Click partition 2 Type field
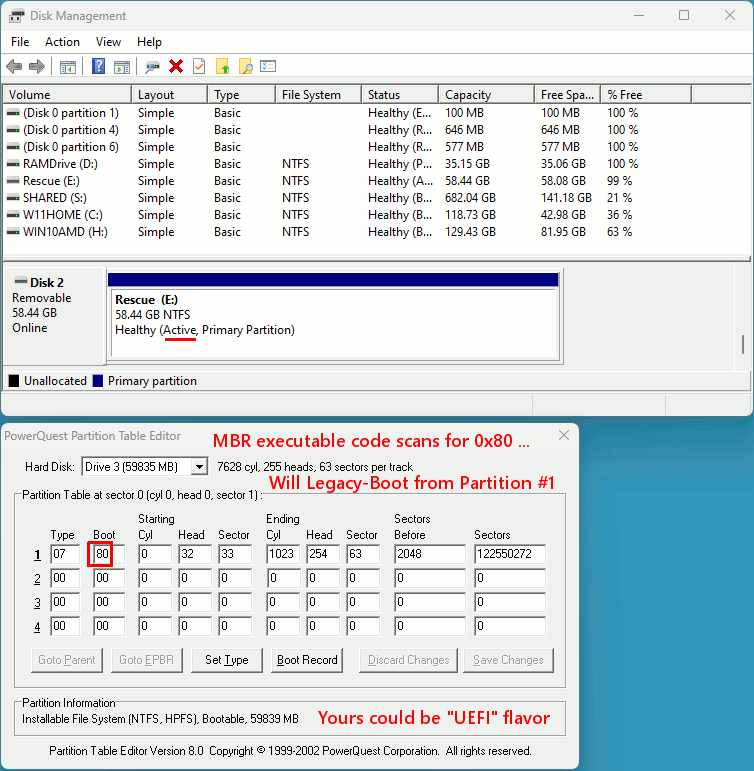 click(65, 578)
